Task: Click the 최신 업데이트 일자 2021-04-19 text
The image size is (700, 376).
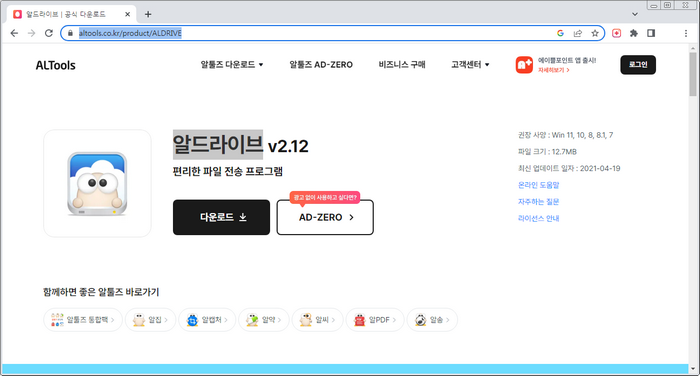Action: click(x=569, y=168)
